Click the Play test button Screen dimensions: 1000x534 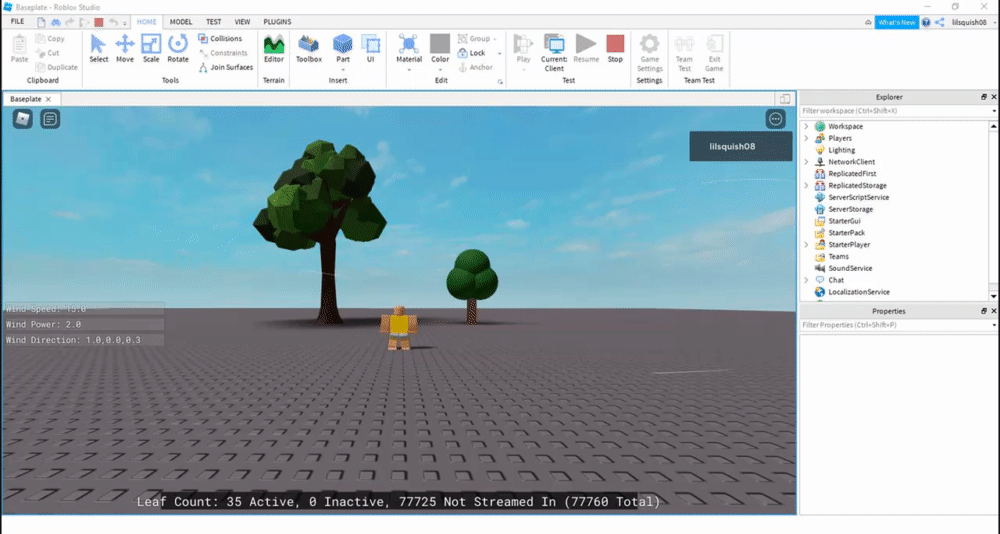tap(524, 48)
